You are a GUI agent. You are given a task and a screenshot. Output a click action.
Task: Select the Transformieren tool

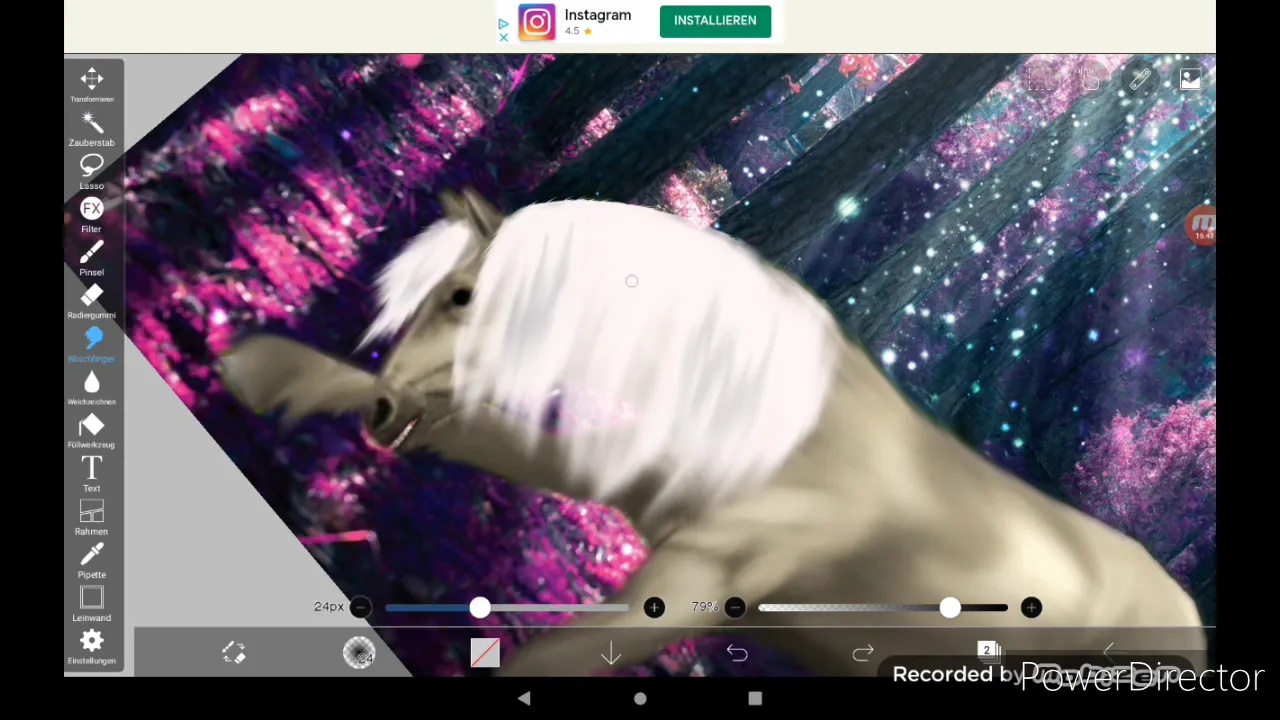pyautogui.click(x=92, y=84)
